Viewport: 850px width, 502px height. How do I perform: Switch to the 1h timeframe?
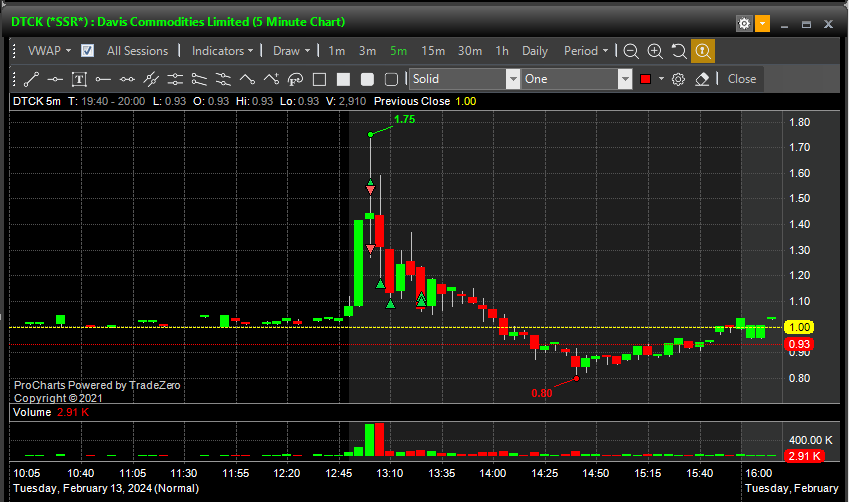point(502,51)
